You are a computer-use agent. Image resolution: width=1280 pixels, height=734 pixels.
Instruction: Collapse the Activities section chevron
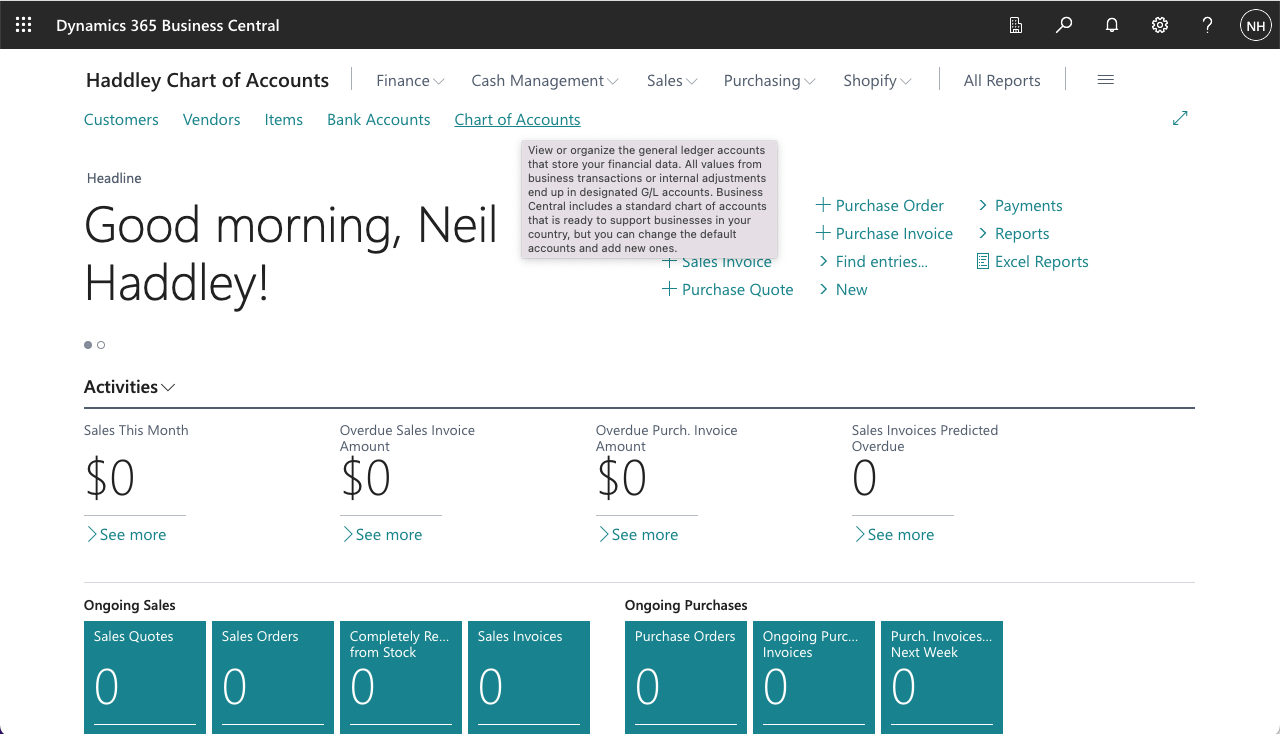[x=168, y=387]
